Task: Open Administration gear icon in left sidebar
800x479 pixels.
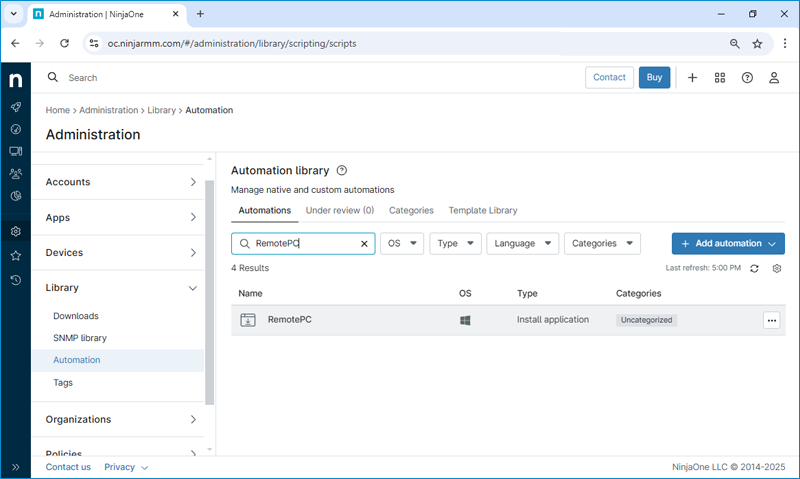Action: pos(15,232)
